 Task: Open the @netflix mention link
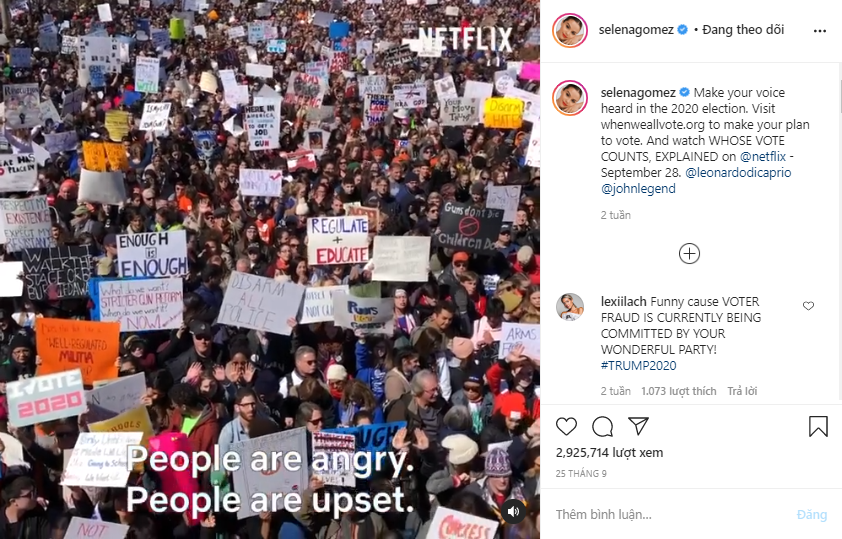(763, 156)
